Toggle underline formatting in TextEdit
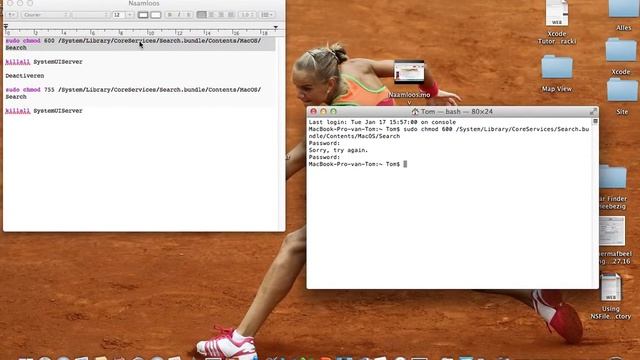Image resolution: width=640 pixels, height=360 pixels. (188, 15)
